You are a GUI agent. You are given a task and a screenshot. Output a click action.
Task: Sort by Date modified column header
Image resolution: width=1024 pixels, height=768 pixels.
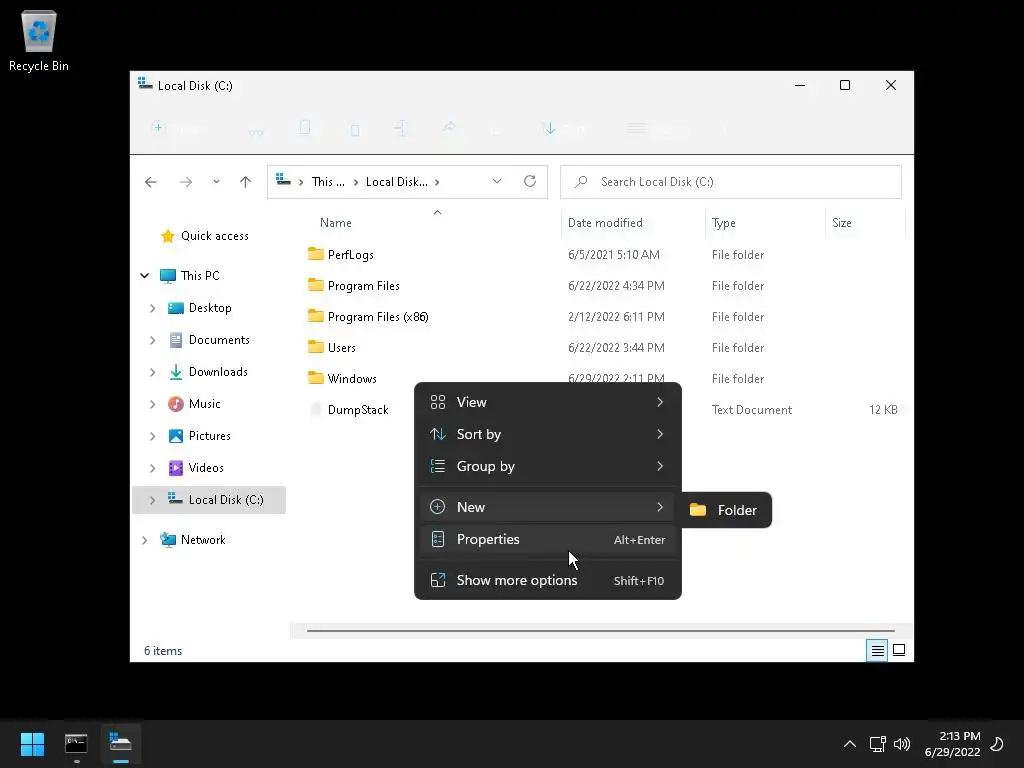[x=605, y=223]
